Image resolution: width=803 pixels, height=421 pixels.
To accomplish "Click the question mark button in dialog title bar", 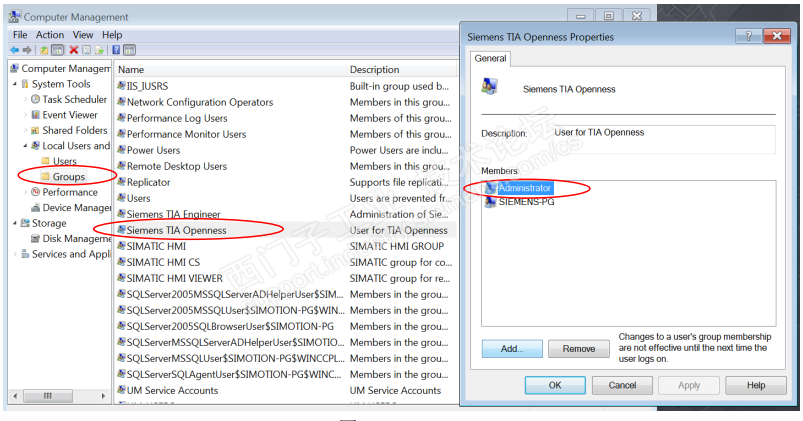I will coord(748,36).
